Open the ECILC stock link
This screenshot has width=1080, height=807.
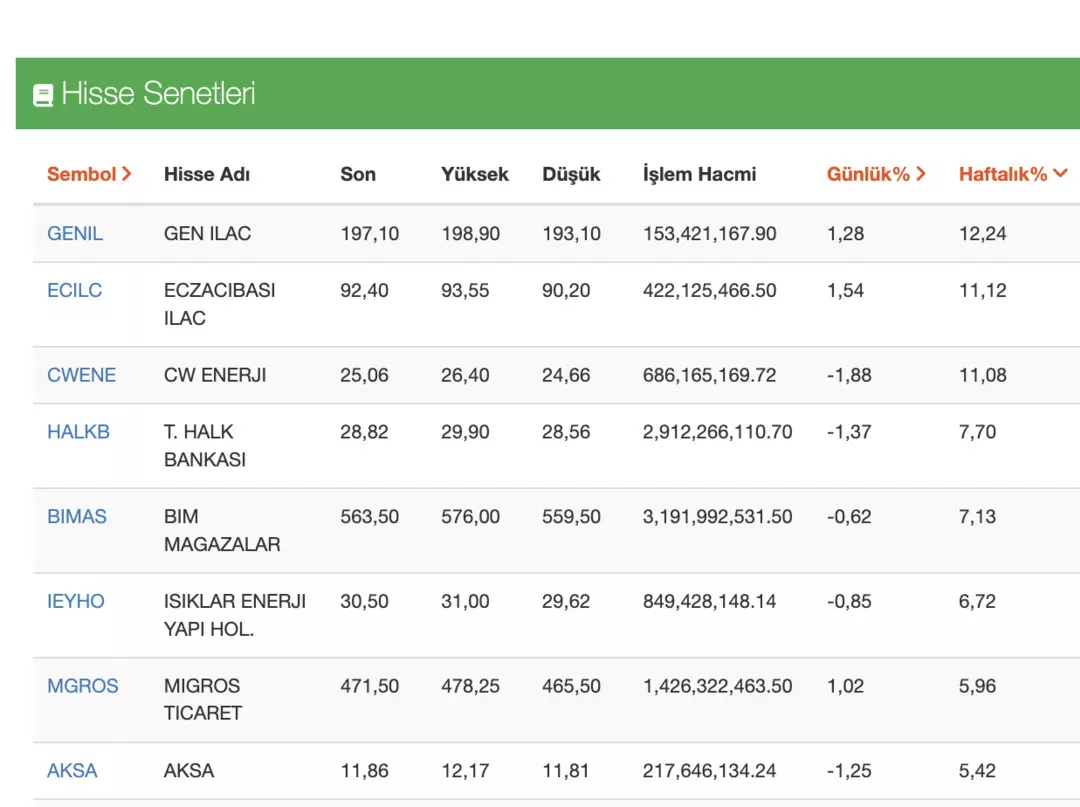tap(74, 290)
